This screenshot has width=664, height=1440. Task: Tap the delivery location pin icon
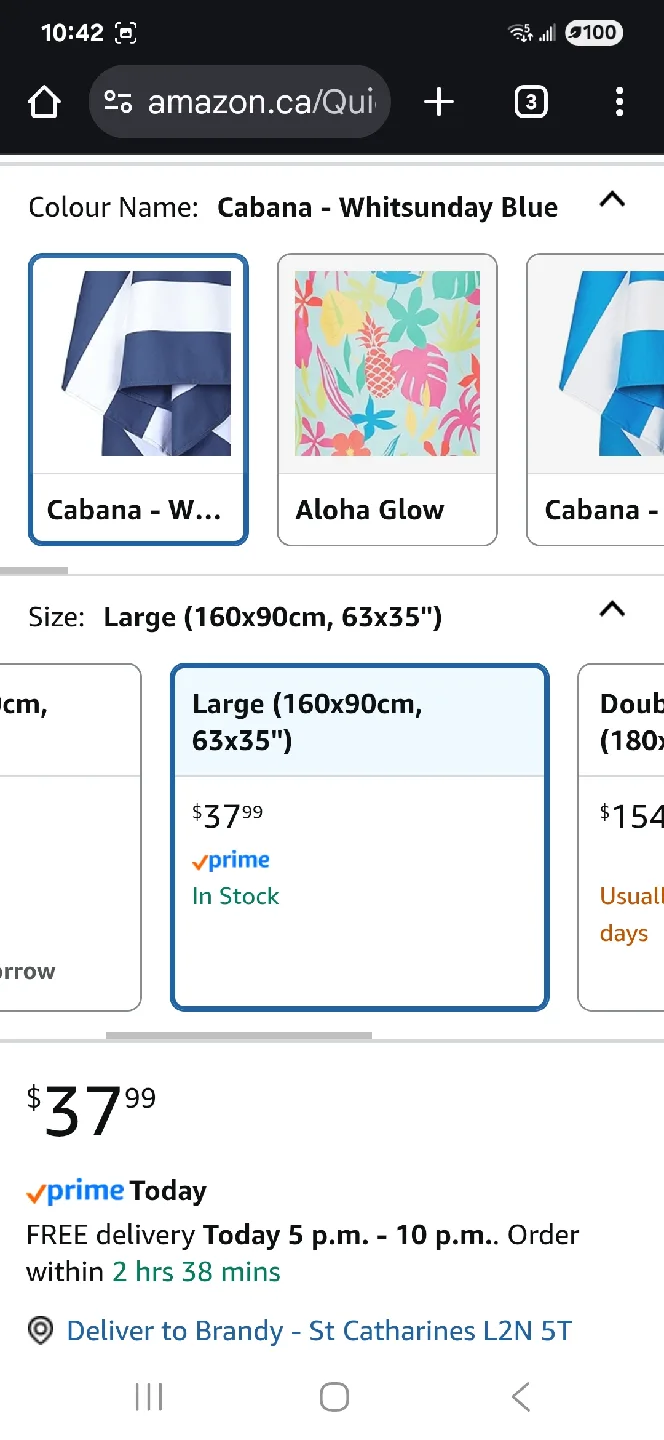click(x=40, y=1330)
